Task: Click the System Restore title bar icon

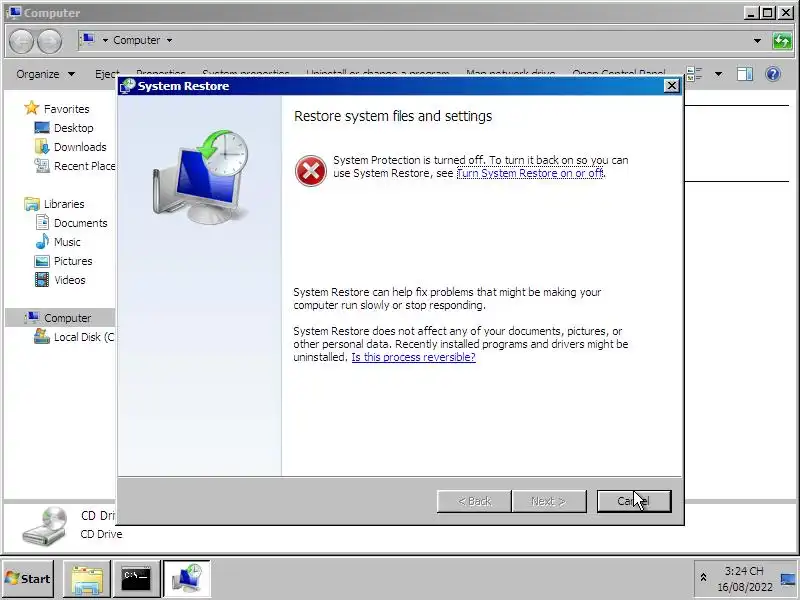Action: (127, 86)
